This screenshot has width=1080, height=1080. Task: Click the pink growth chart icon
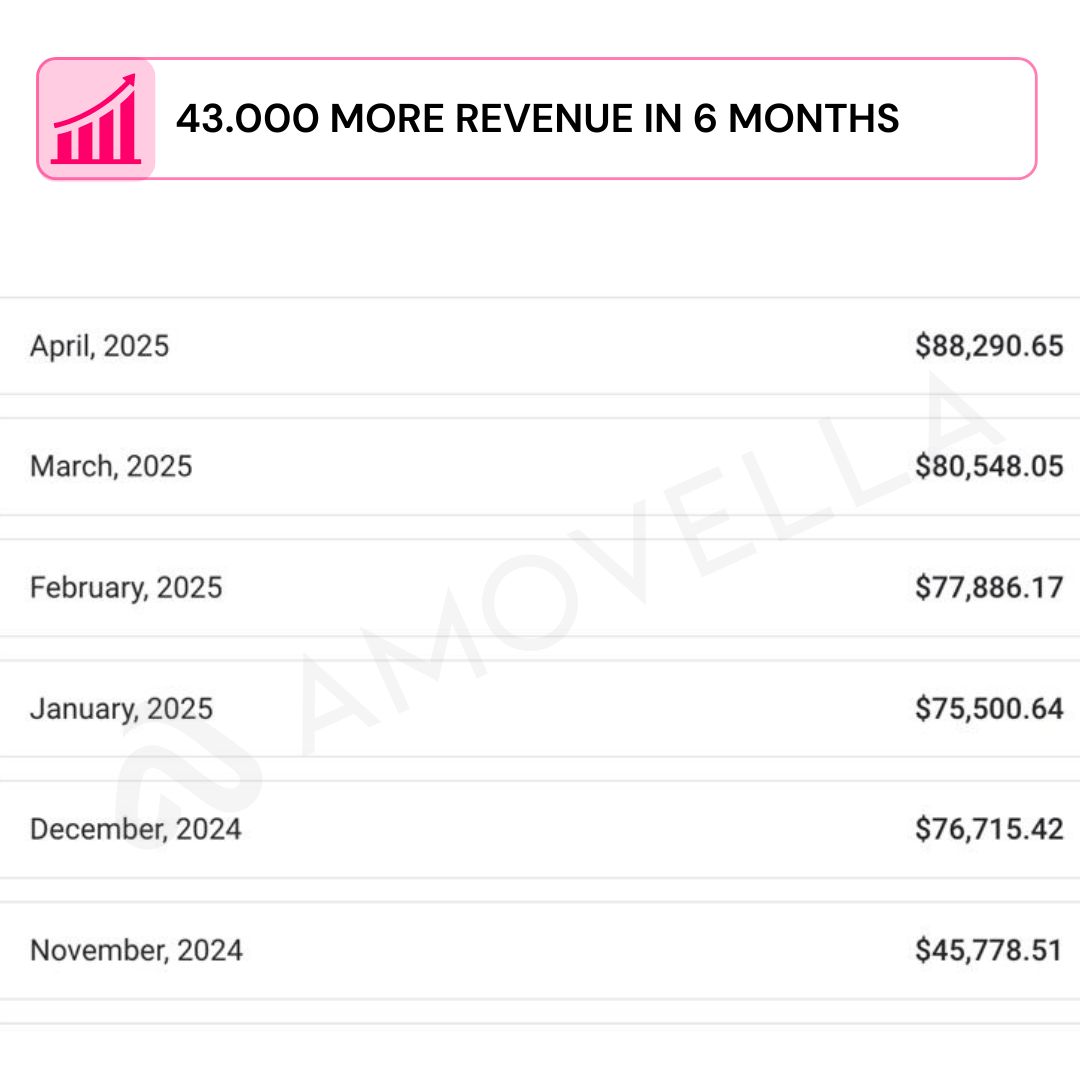tap(96, 119)
